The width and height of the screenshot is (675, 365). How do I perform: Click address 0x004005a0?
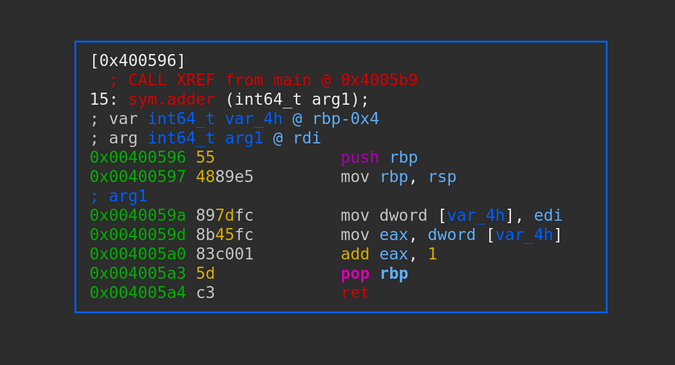[x=138, y=254]
